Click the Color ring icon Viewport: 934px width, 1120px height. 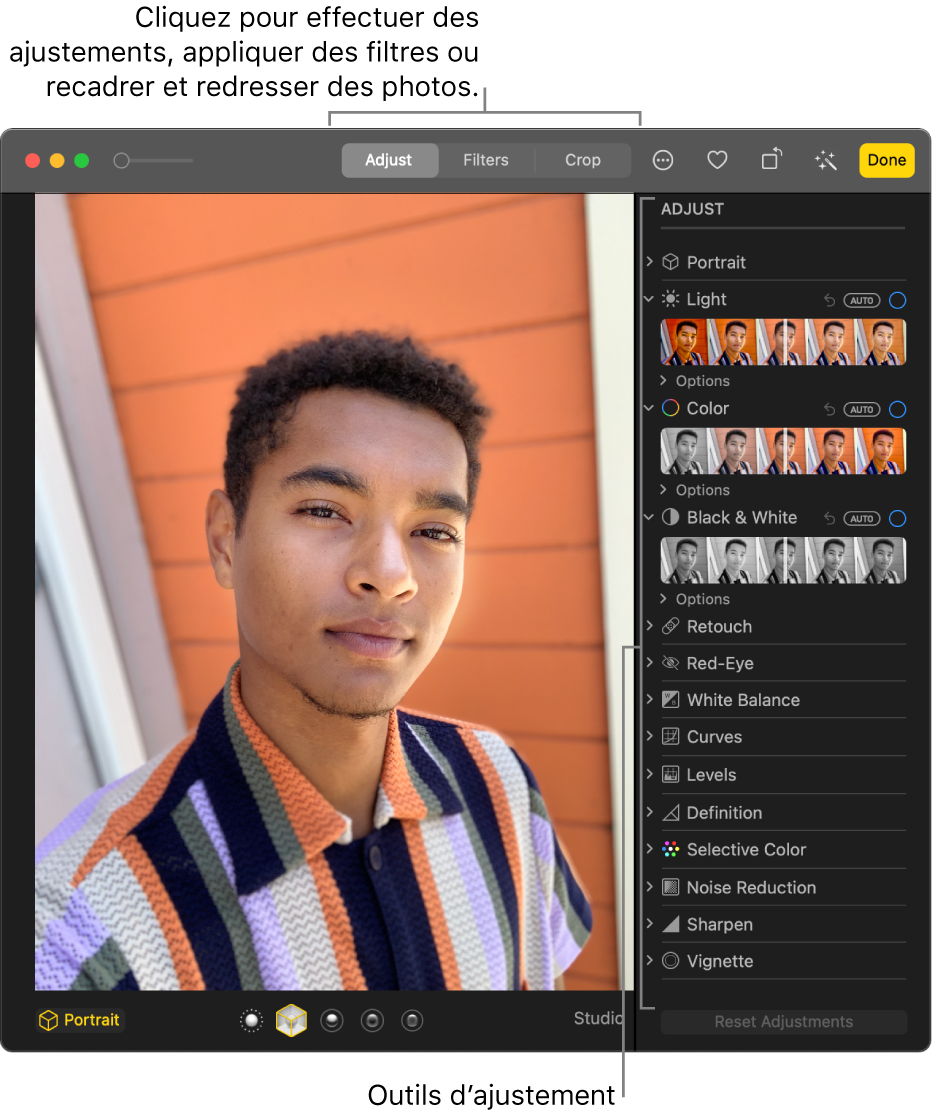671,408
